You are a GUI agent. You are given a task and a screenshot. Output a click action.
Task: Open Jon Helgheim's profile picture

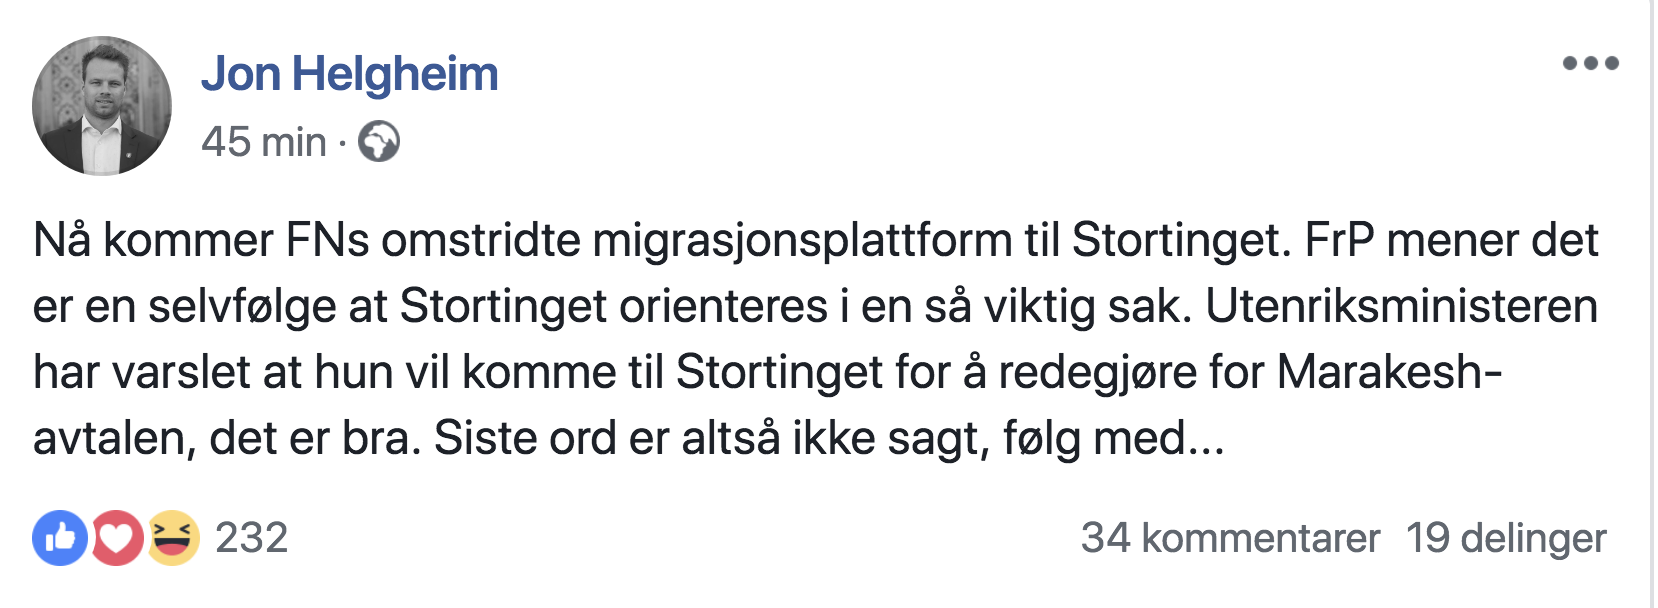102,106
